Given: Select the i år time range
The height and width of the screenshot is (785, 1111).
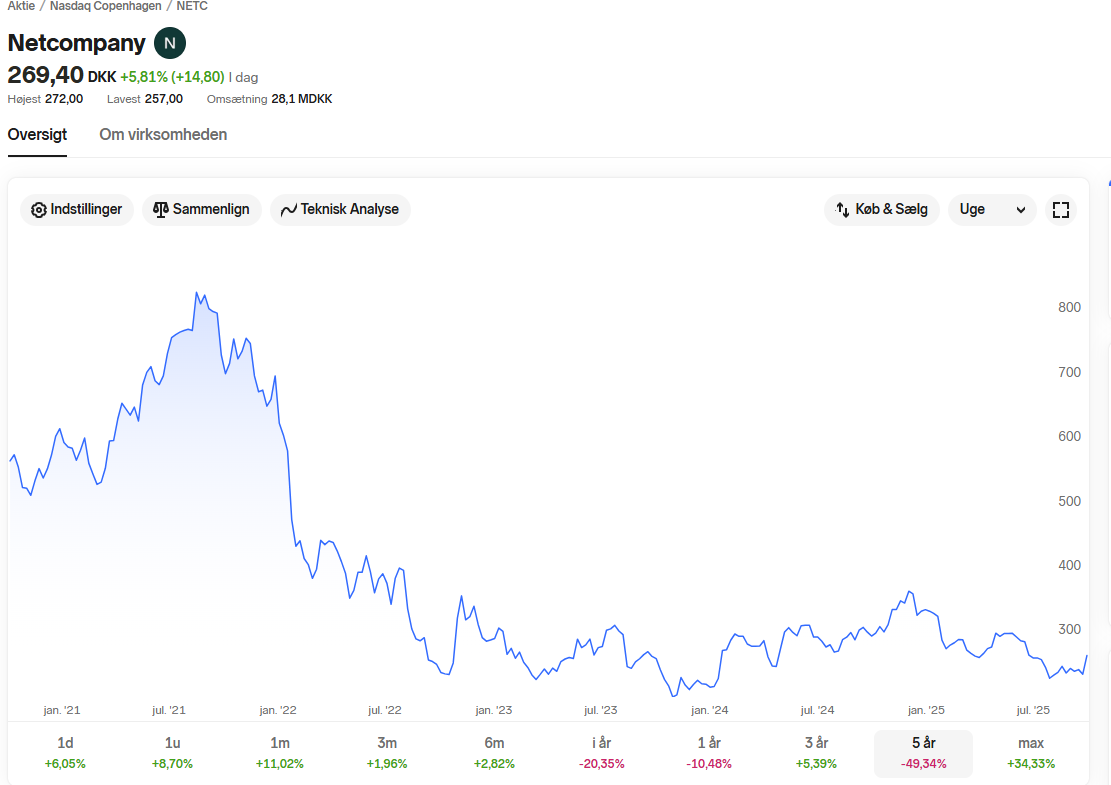Looking at the screenshot, I should pos(602,753).
